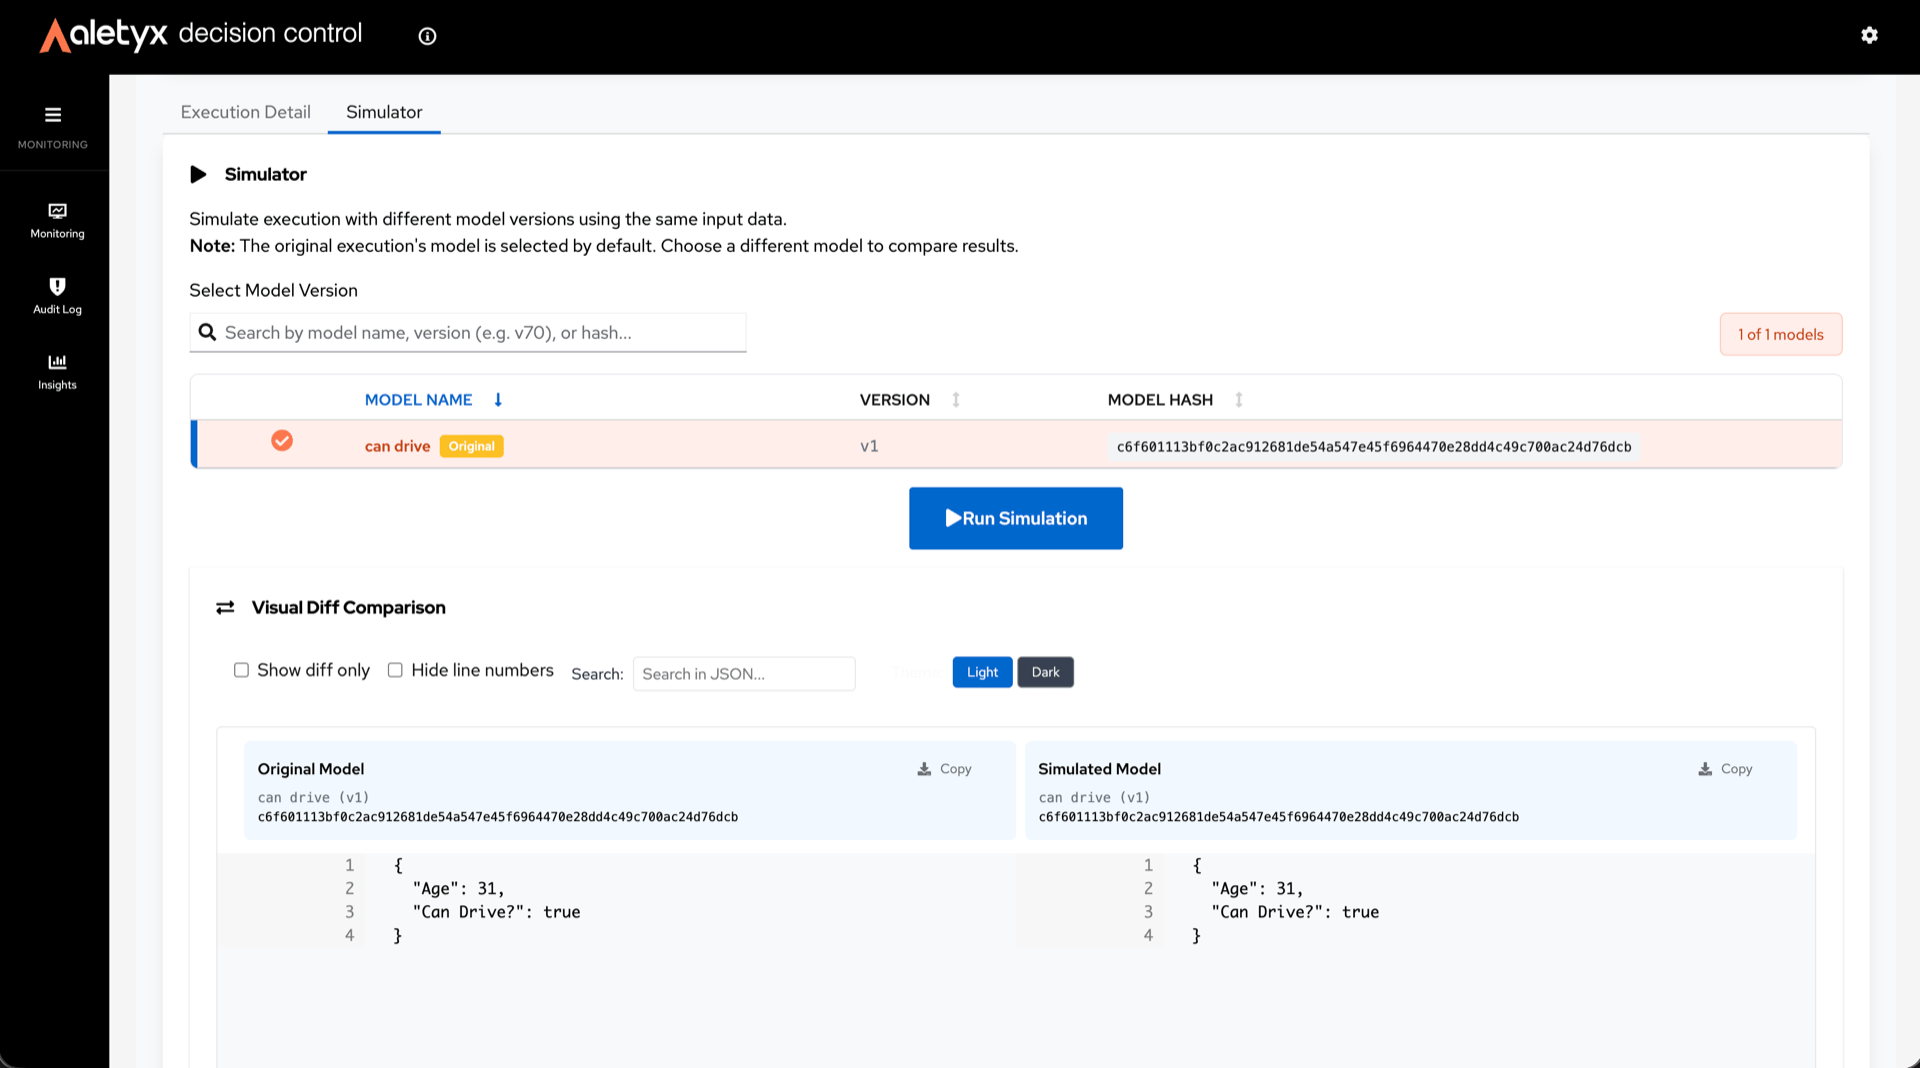Click the hash under Original Model
The width and height of the screenshot is (1920, 1068).
(x=498, y=817)
